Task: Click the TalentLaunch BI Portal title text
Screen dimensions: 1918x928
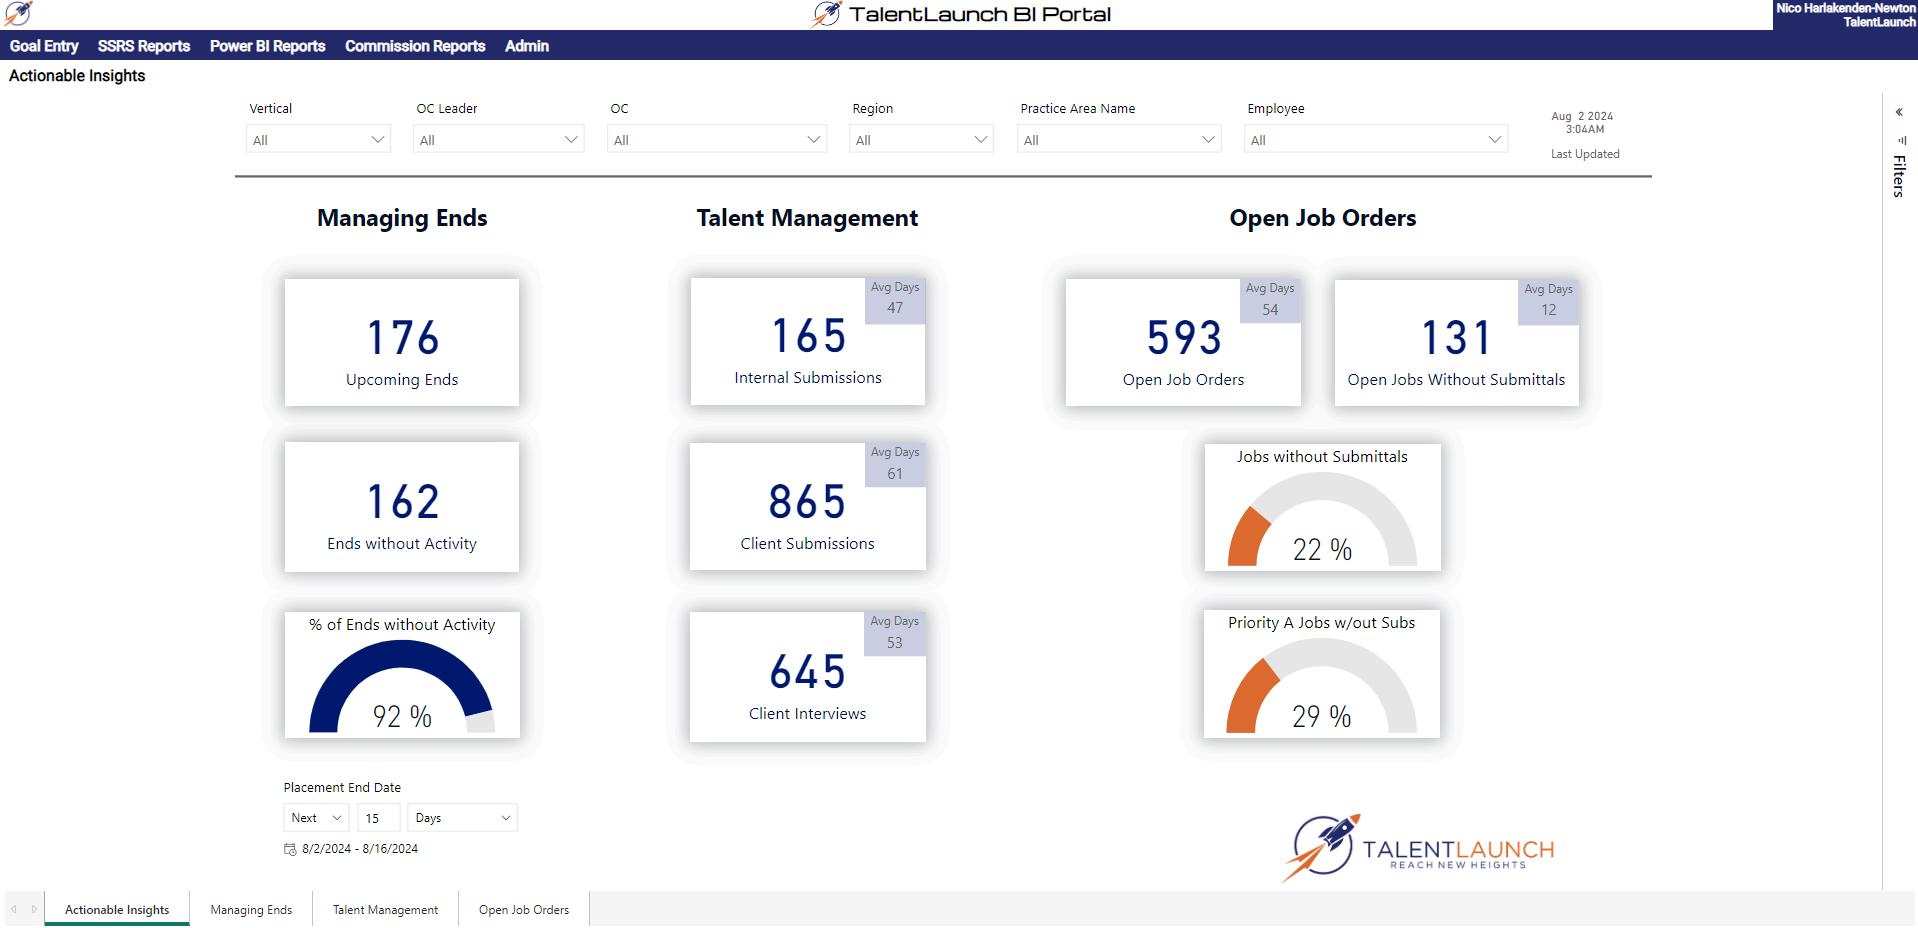Action: coord(980,14)
